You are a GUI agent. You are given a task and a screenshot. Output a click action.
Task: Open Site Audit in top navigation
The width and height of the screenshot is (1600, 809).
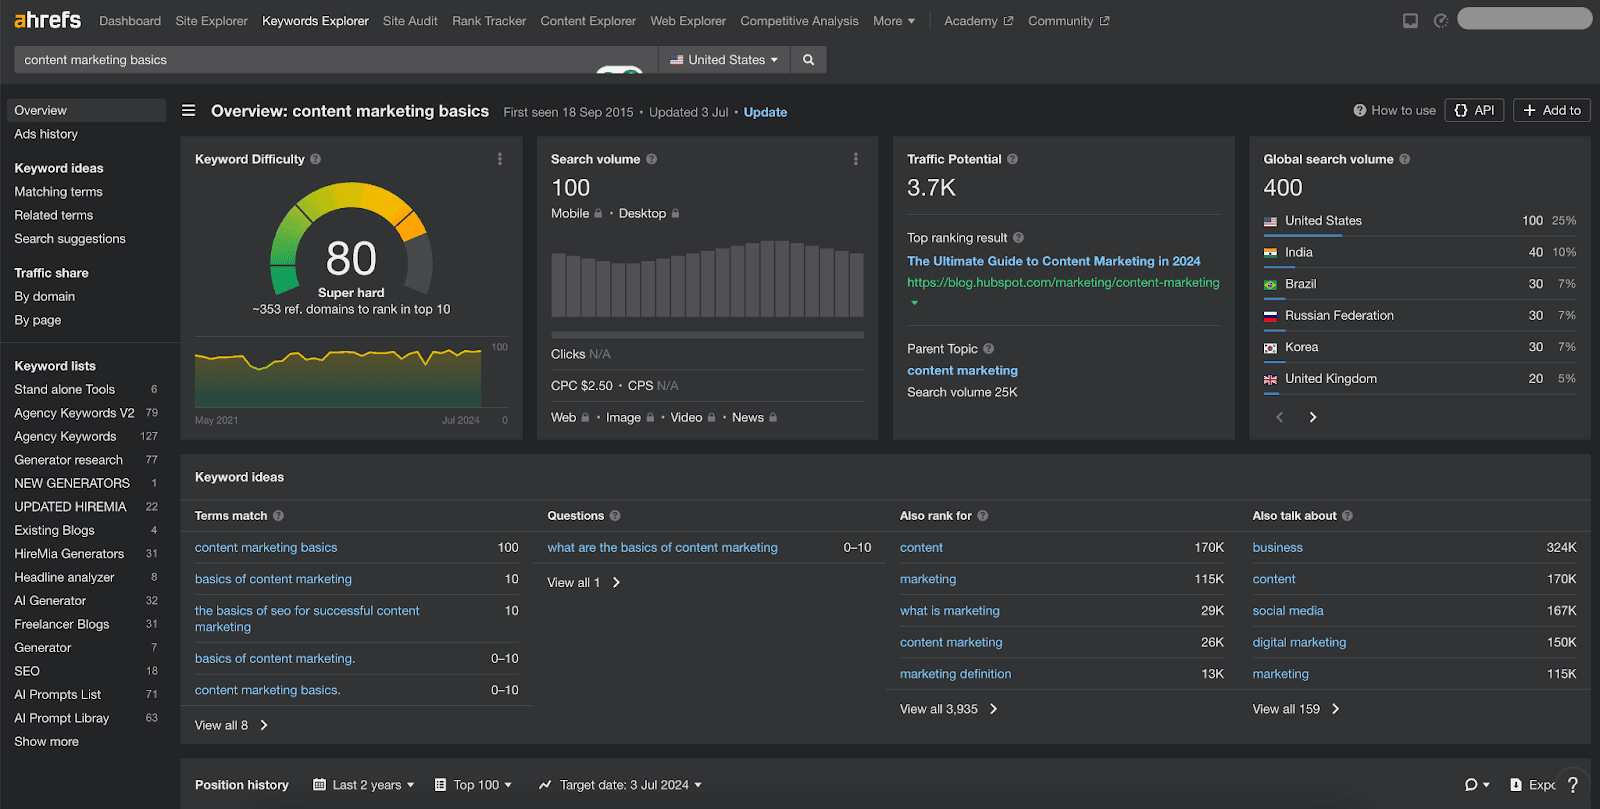click(x=410, y=21)
